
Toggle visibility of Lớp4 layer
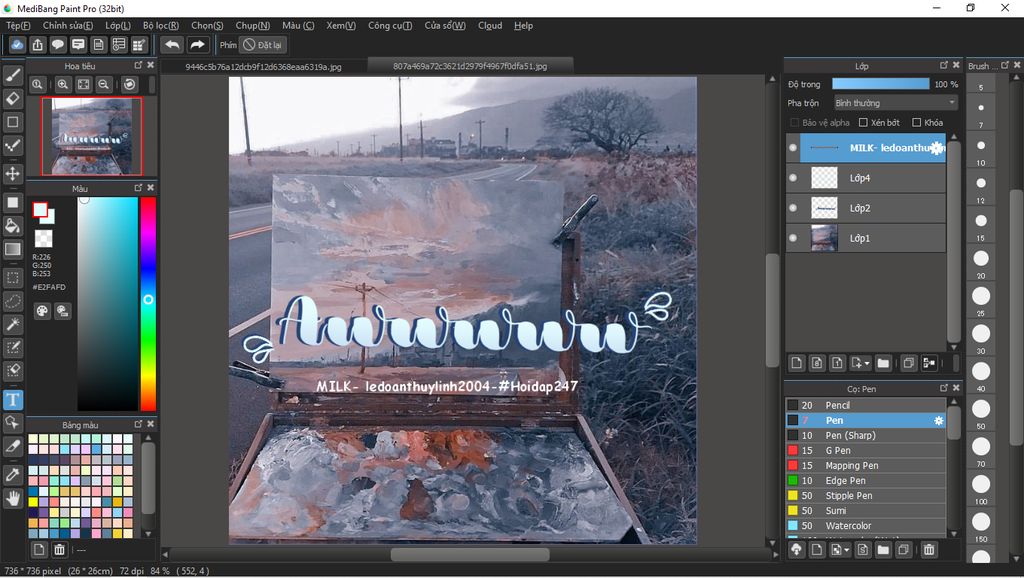[x=793, y=178]
